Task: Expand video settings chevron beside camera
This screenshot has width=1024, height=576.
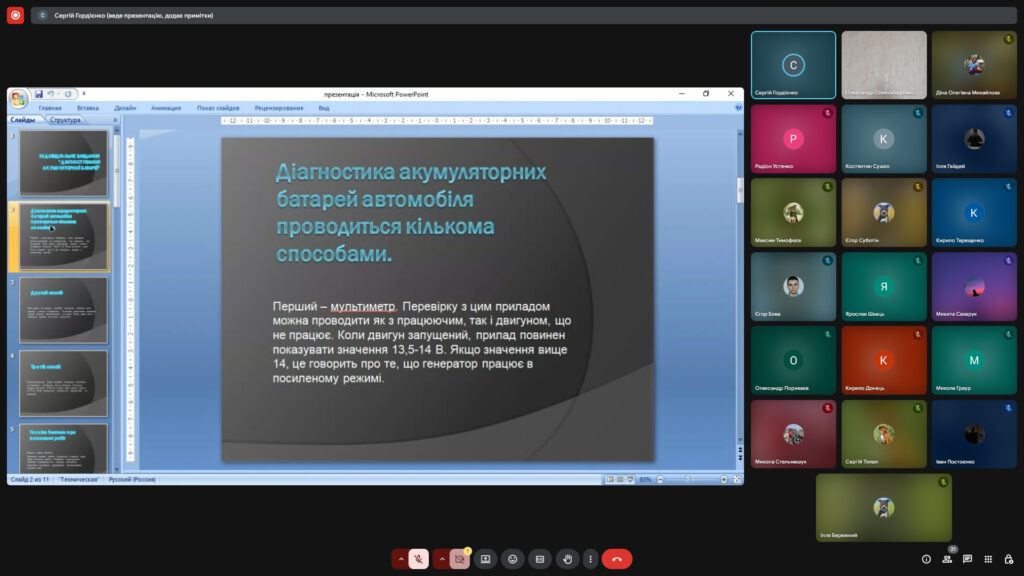Action: click(x=441, y=559)
